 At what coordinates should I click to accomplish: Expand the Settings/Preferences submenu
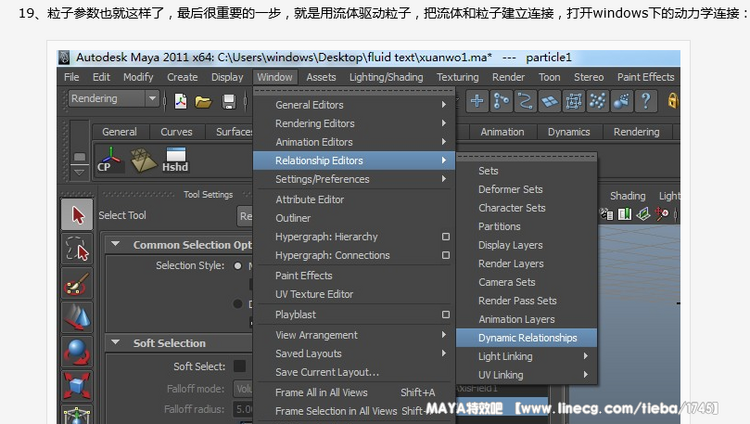[x=353, y=179]
